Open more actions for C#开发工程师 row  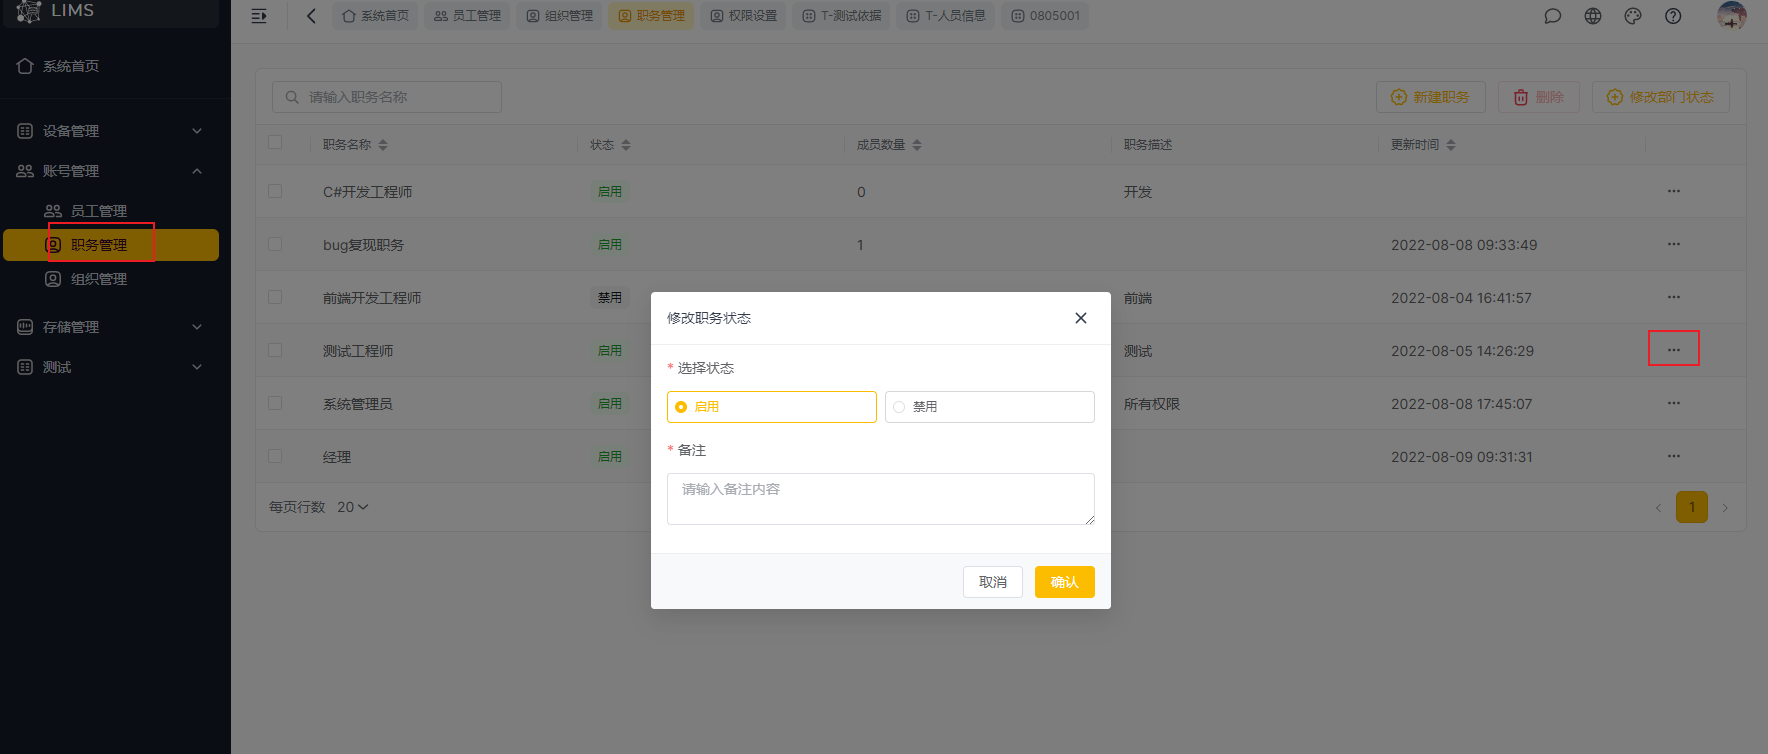tap(1674, 191)
